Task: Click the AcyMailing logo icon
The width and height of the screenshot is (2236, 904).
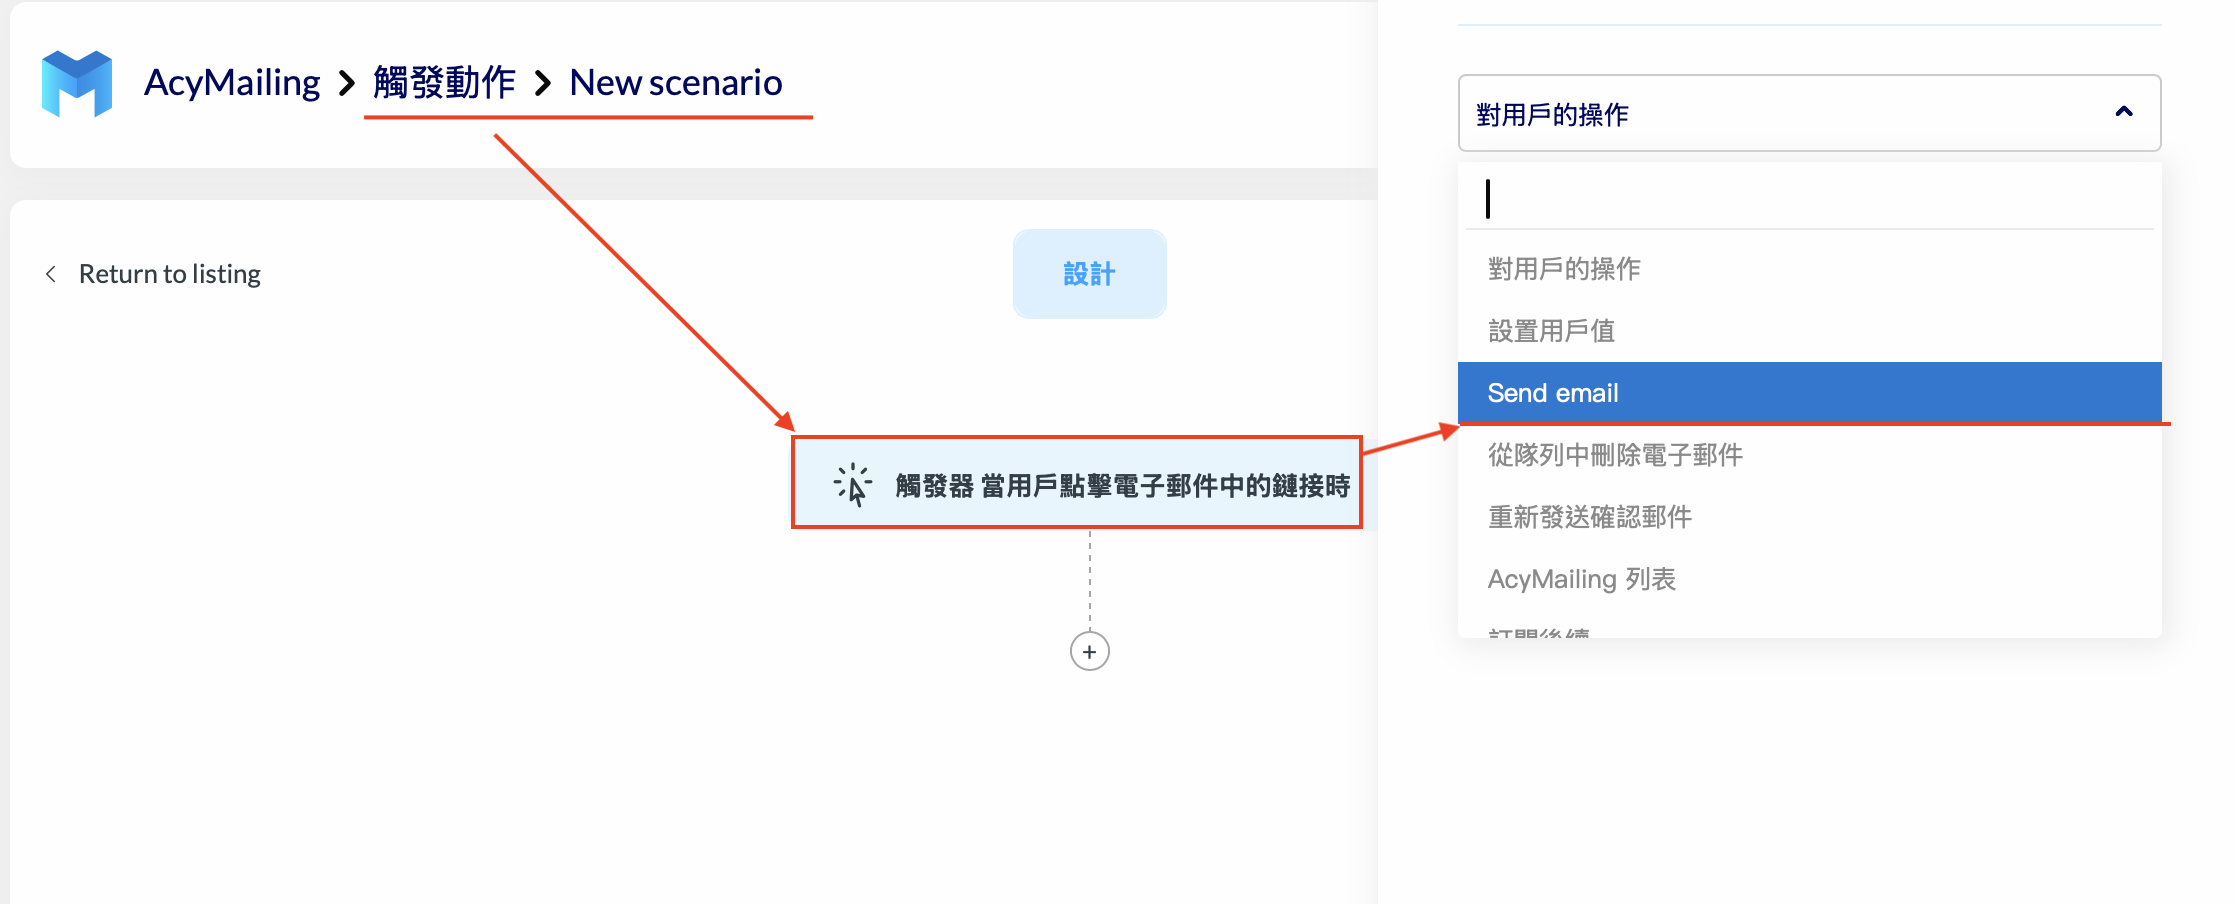Action: [76, 84]
